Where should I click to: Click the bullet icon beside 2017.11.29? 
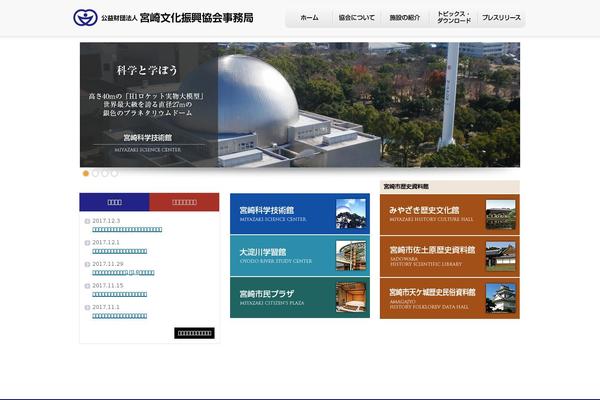click(x=87, y=264)
